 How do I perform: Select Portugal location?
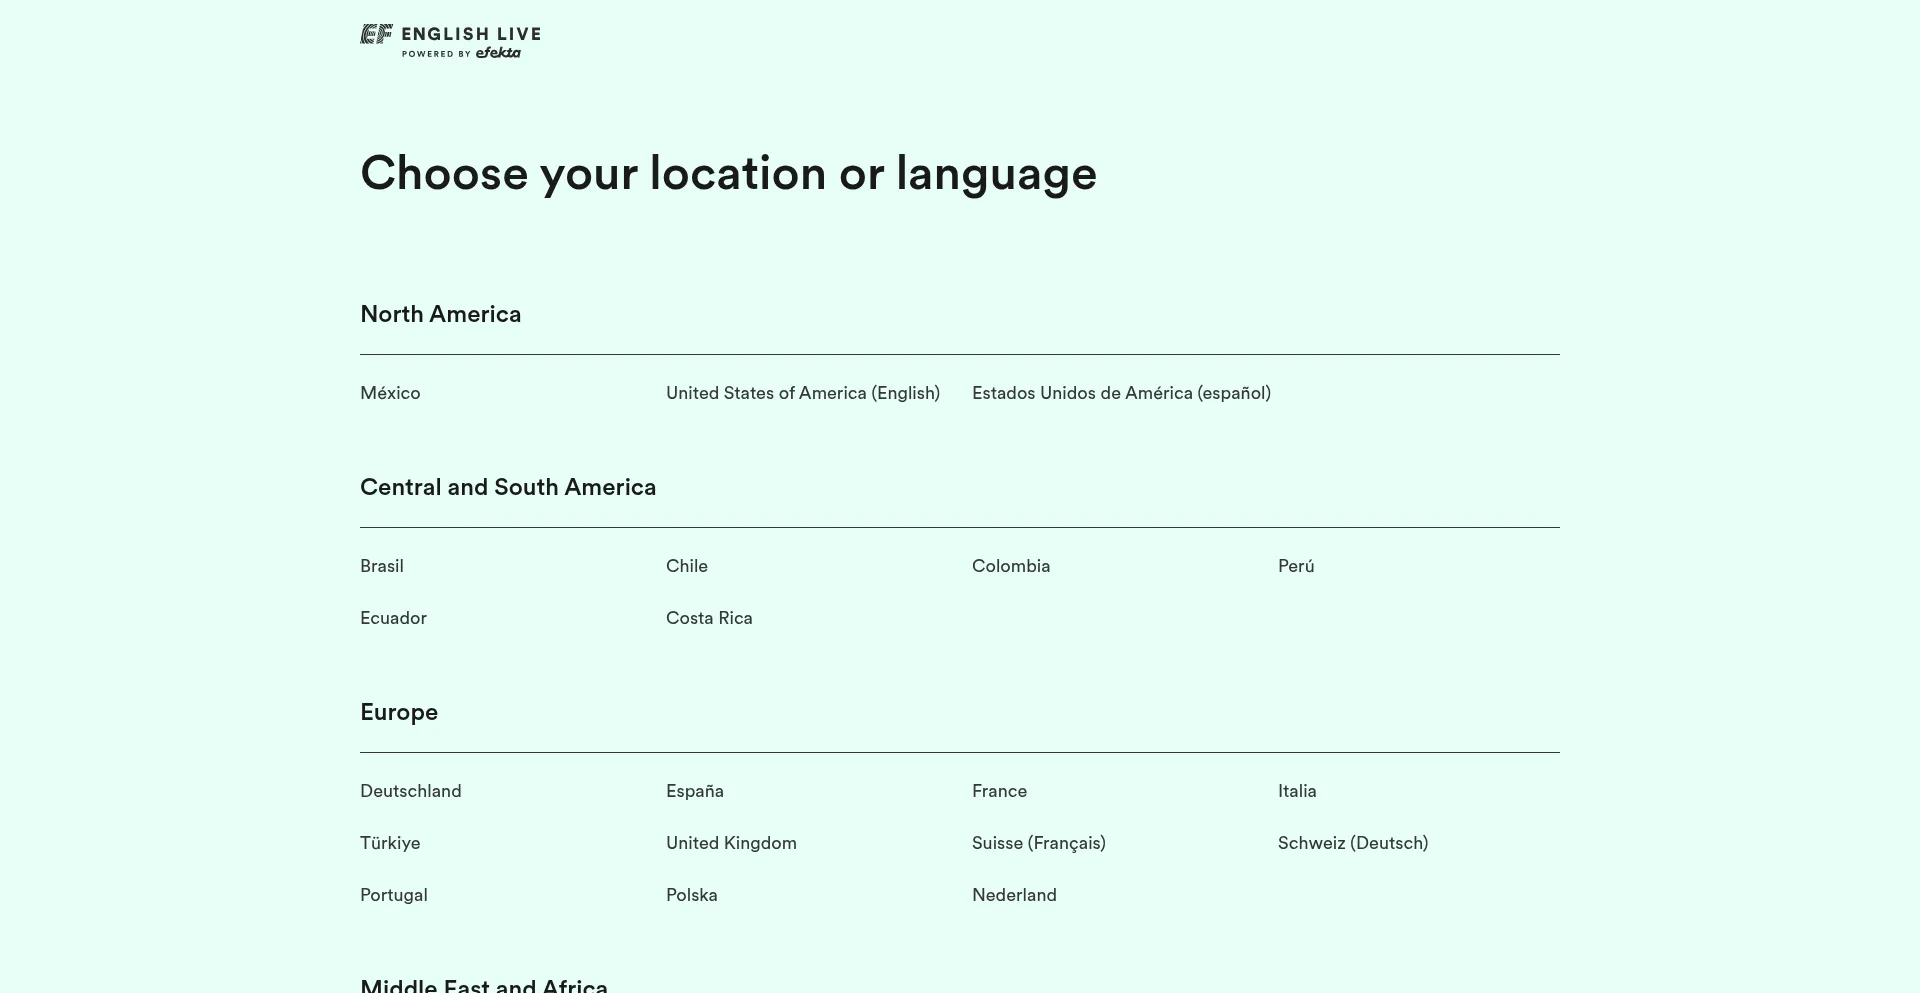(x=394, y=895)
